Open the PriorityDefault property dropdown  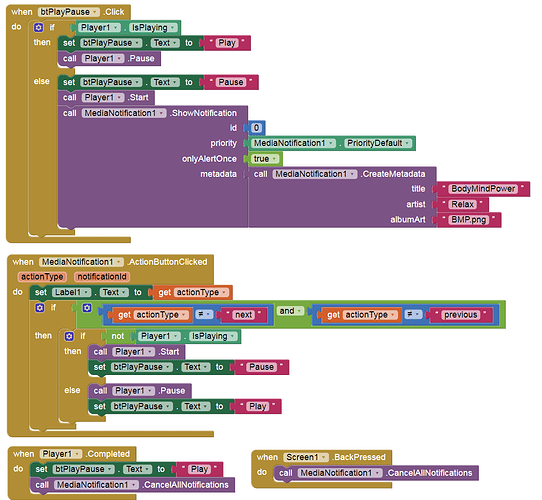(x=378, y=143)
